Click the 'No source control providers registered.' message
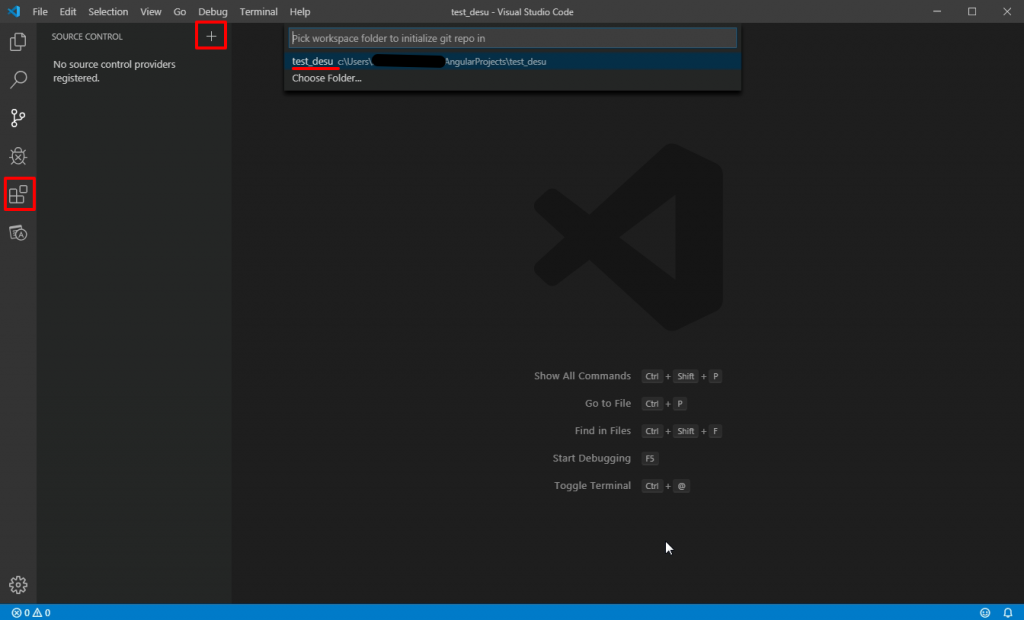Image resolution: width=1024 pixels, height=620 pixels. tap(114, 71)
